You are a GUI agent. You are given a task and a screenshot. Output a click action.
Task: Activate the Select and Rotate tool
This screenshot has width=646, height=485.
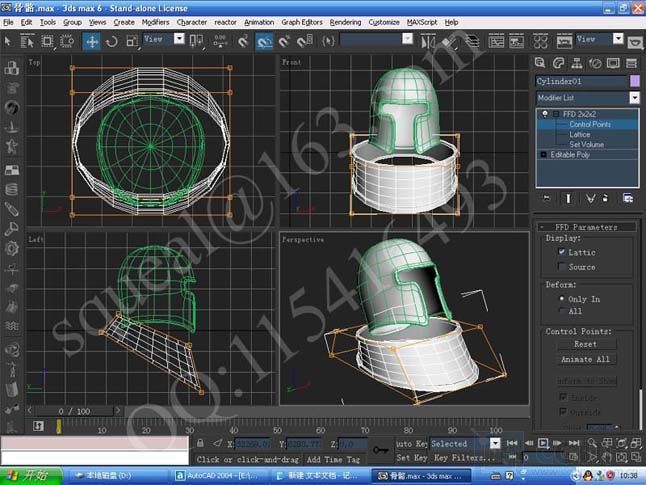pyautogui.click(x=112, y=41)
